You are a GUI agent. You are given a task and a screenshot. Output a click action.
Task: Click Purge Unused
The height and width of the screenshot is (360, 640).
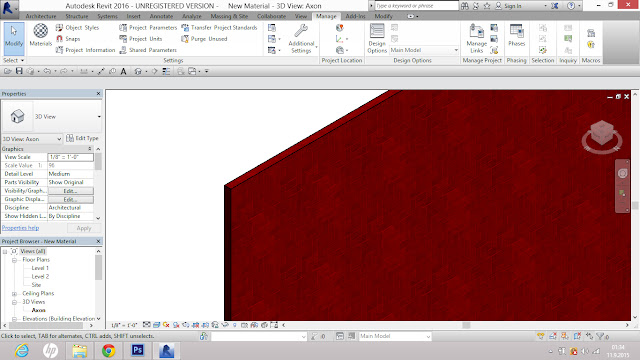[x=204, y=39]
